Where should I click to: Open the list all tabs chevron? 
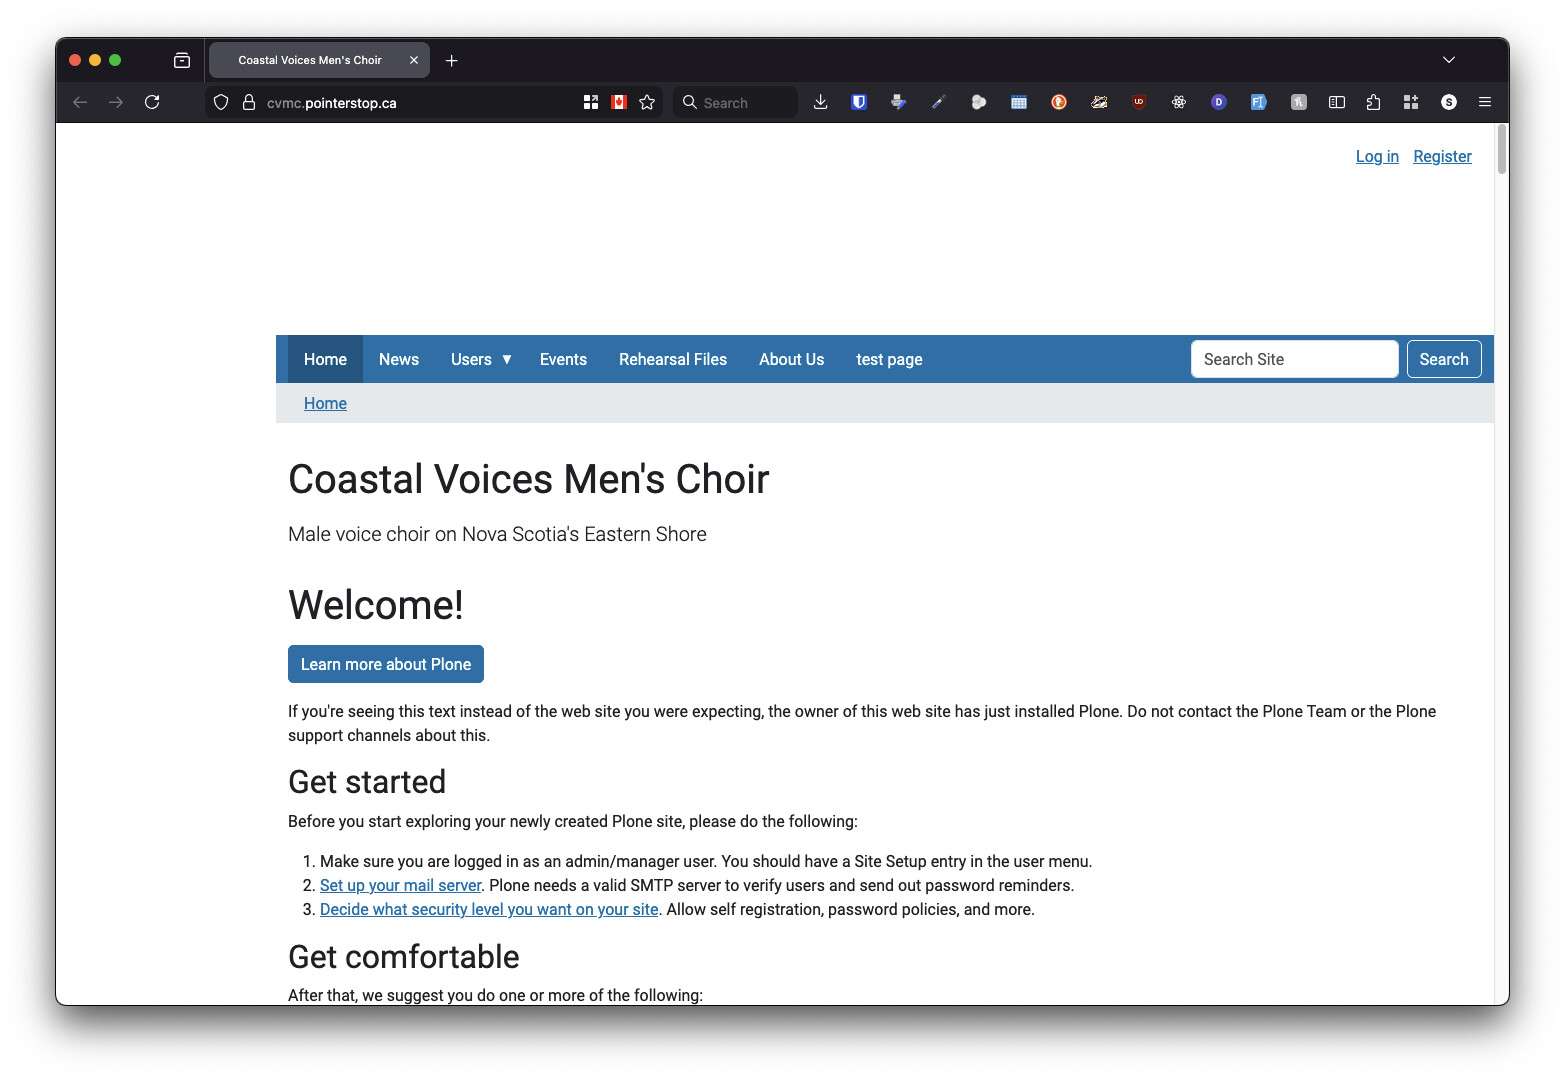click(1448, 60)
